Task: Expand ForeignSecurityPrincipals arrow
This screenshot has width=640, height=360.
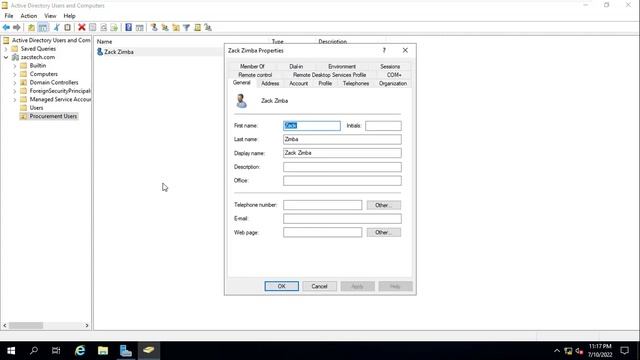Action: click(15, 91)
